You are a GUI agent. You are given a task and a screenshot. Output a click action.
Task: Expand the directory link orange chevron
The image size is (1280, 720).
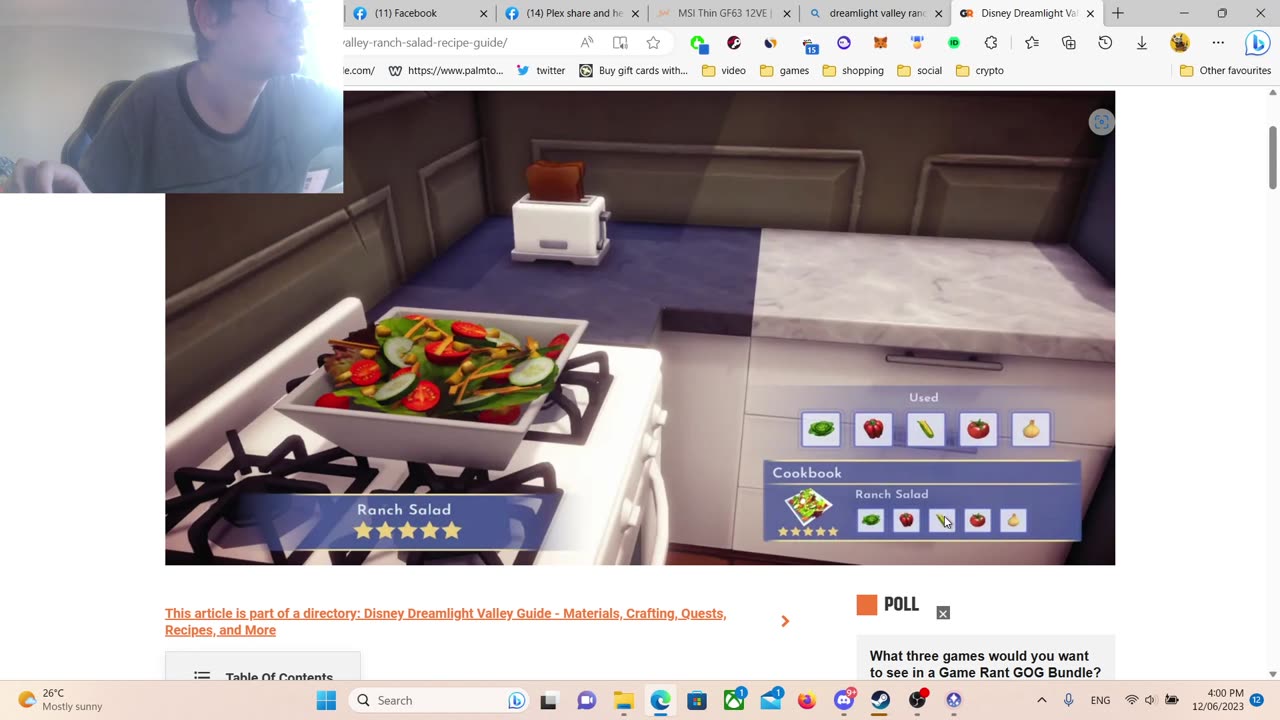click(x=785, y=621)
